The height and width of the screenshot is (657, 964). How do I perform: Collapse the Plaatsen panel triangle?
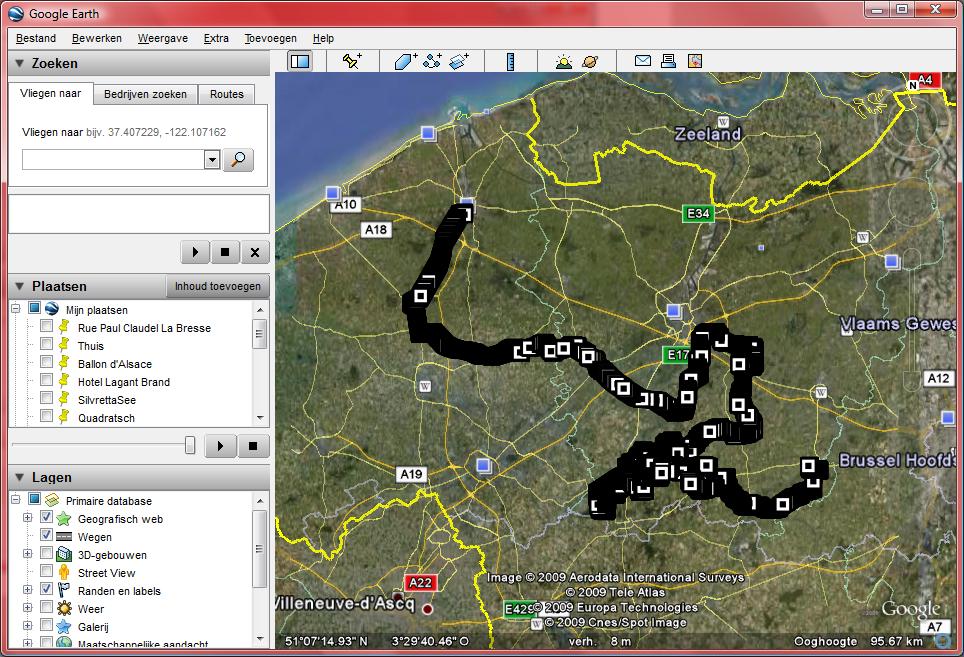19,286
